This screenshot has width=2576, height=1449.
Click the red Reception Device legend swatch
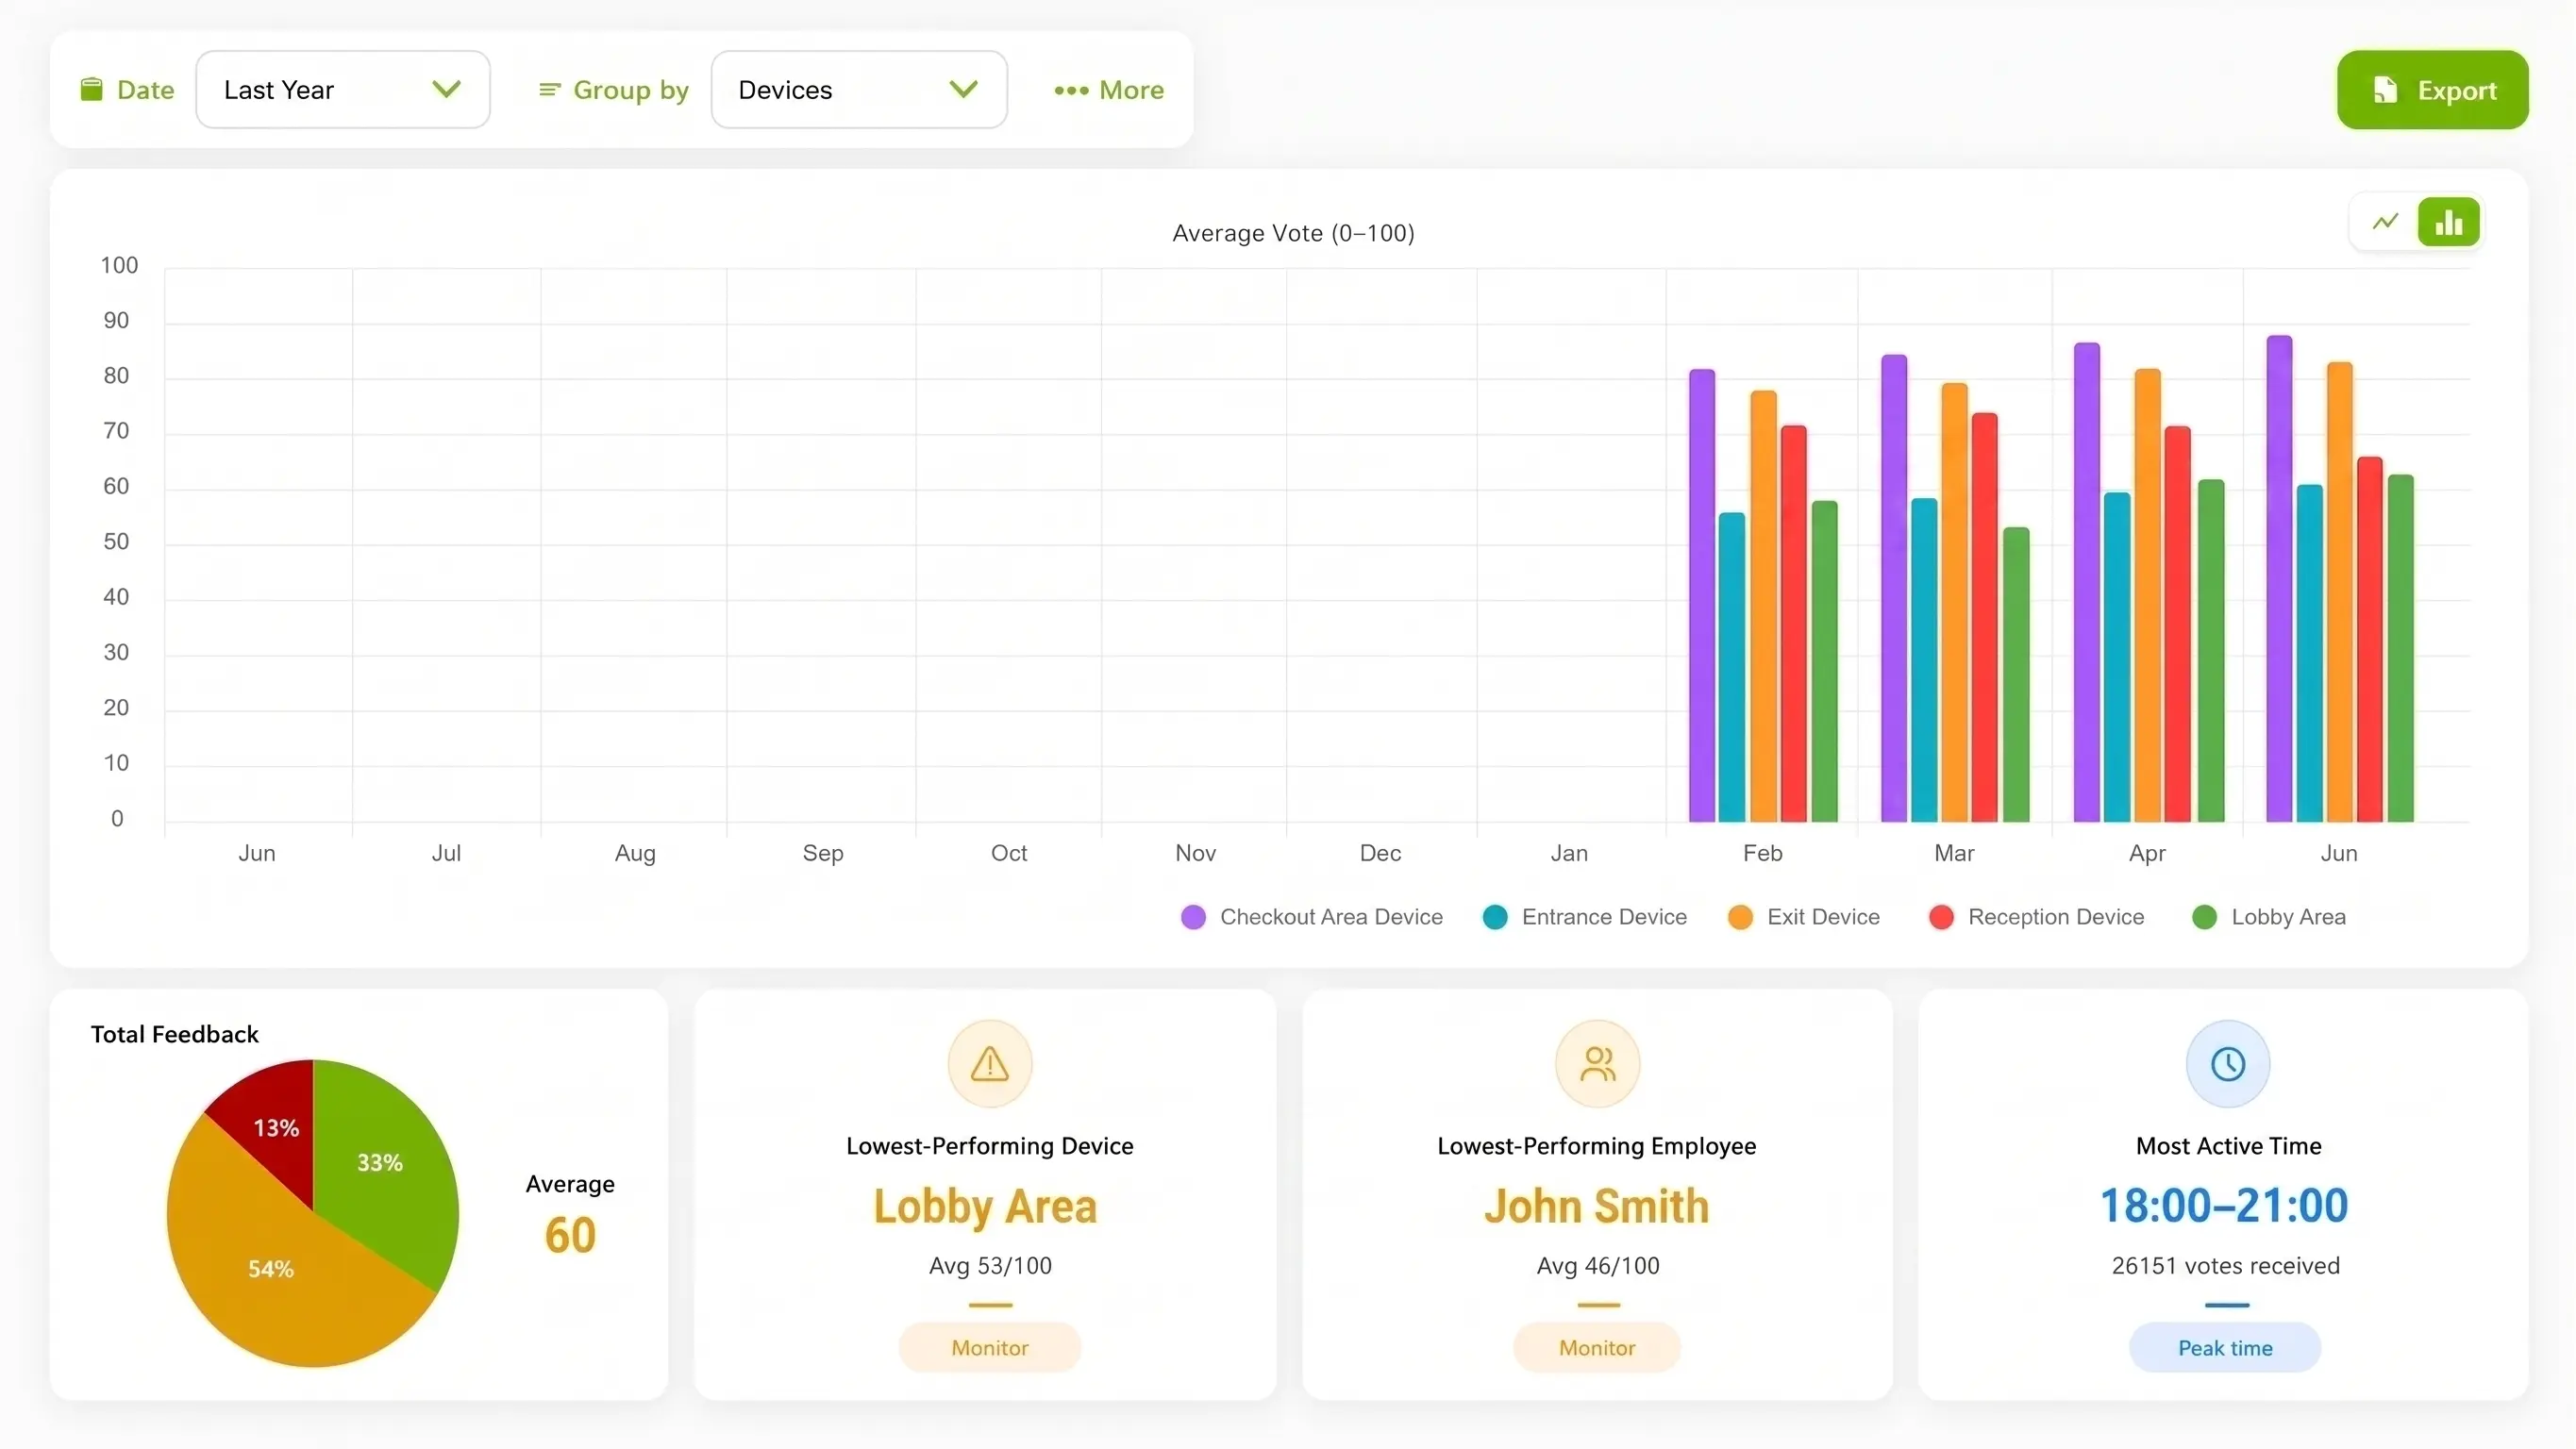click(x=1941, y=917)
